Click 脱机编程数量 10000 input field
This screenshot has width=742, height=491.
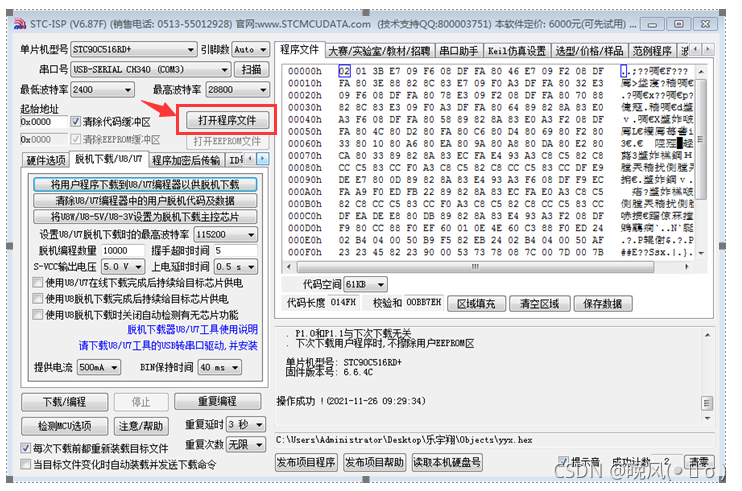point(122,251)
